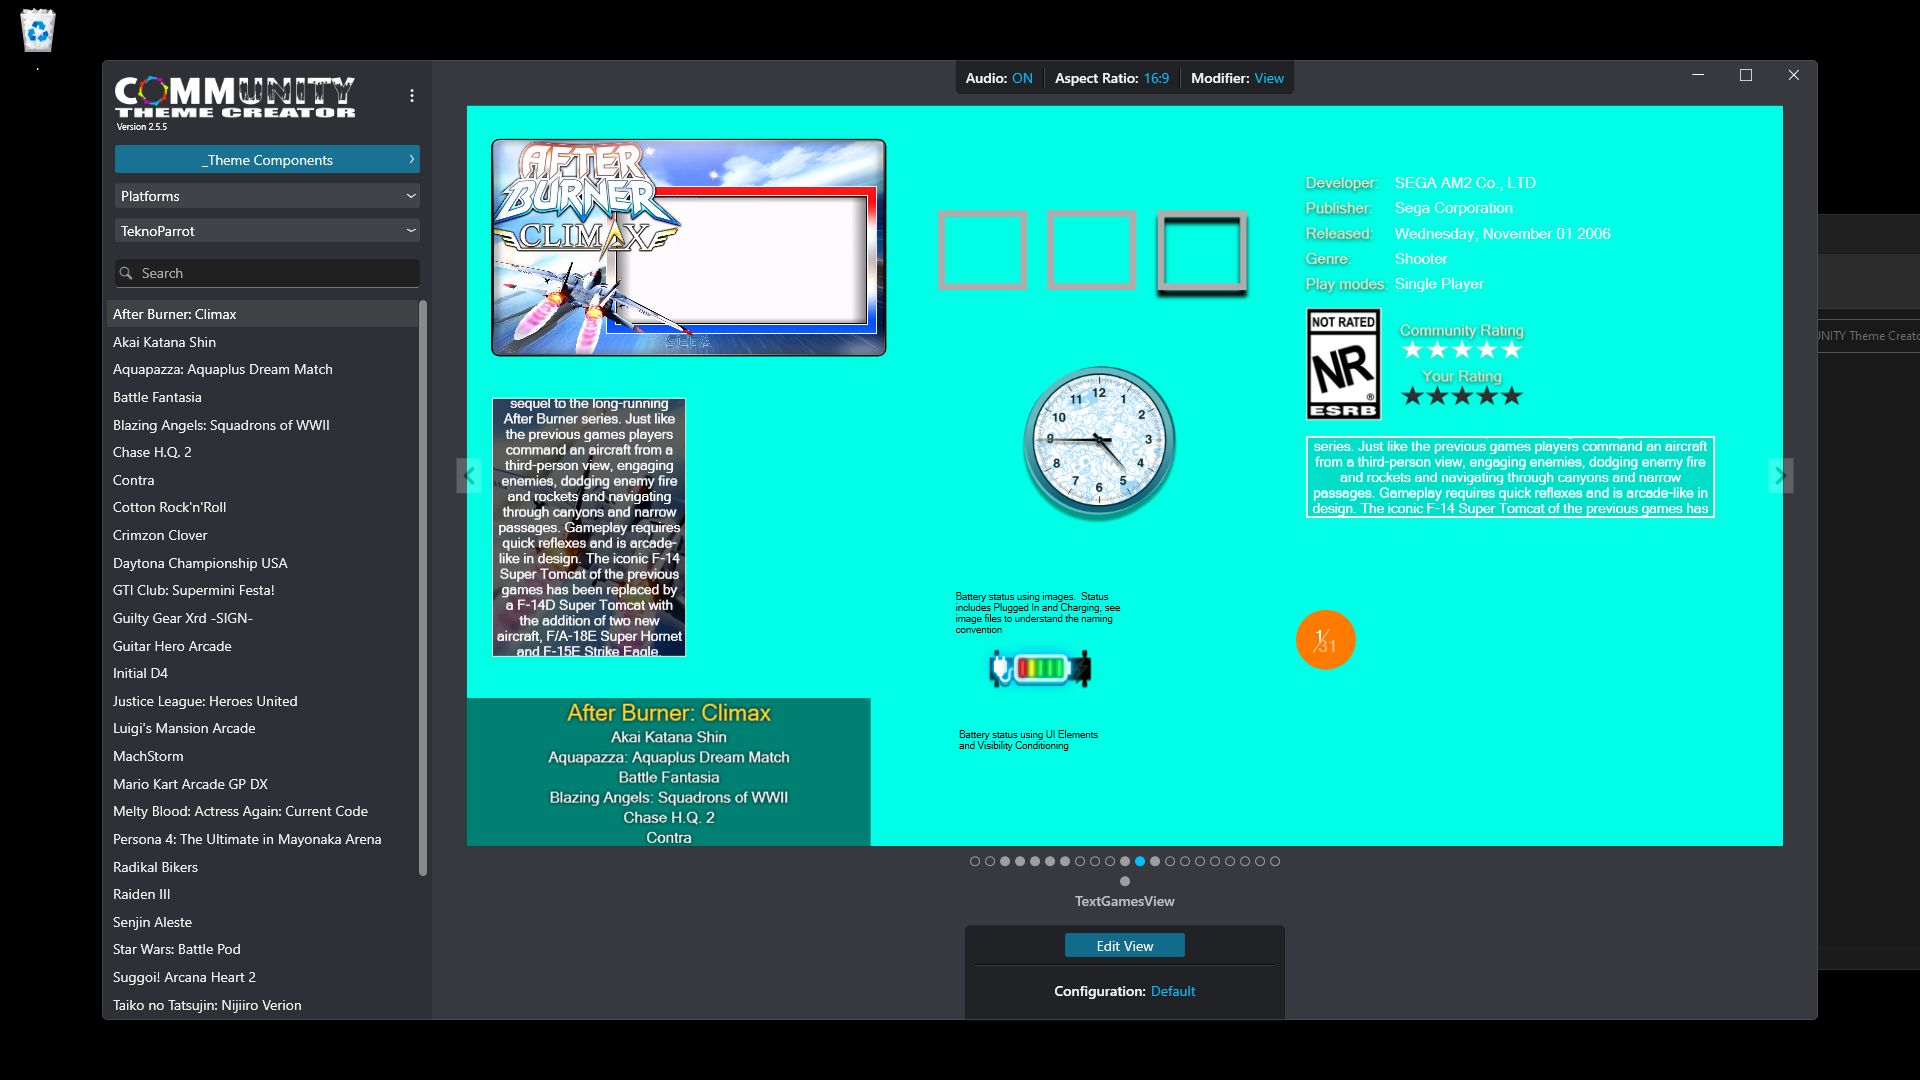Select Akai Katana Shin in sidebar list
This screenshot has height=1080, width=1920.
pos(262,342)
